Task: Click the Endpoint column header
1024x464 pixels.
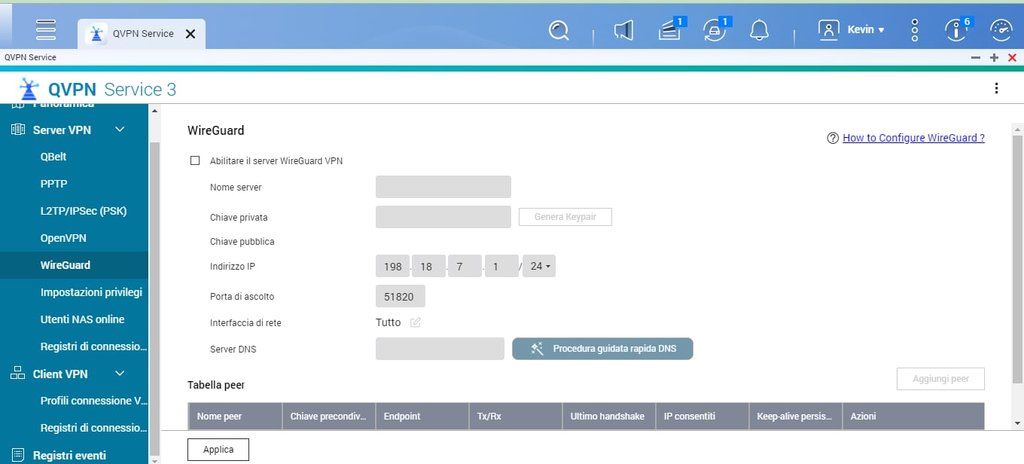Action: pyautogui.click(x=422, y=416)
